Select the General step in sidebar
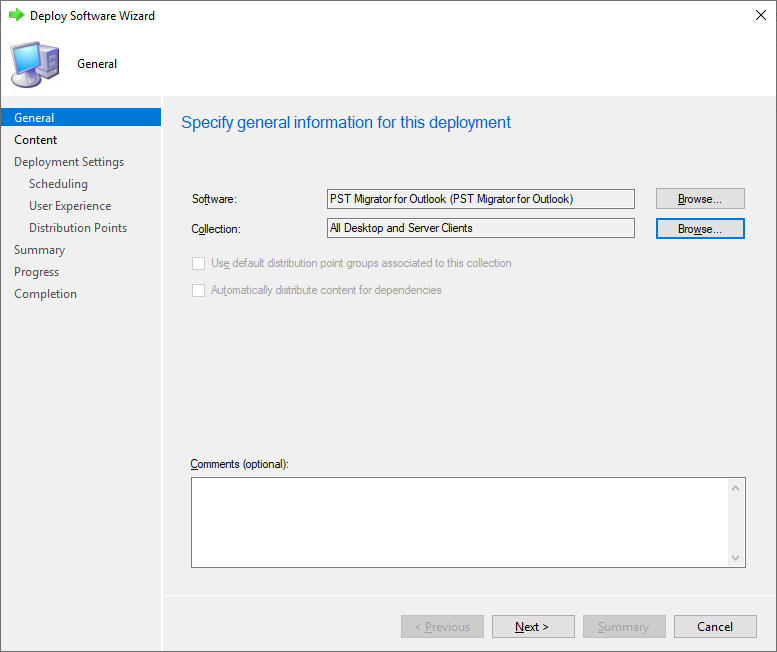The width and height of the screenshot is (777, 652). 81,117
